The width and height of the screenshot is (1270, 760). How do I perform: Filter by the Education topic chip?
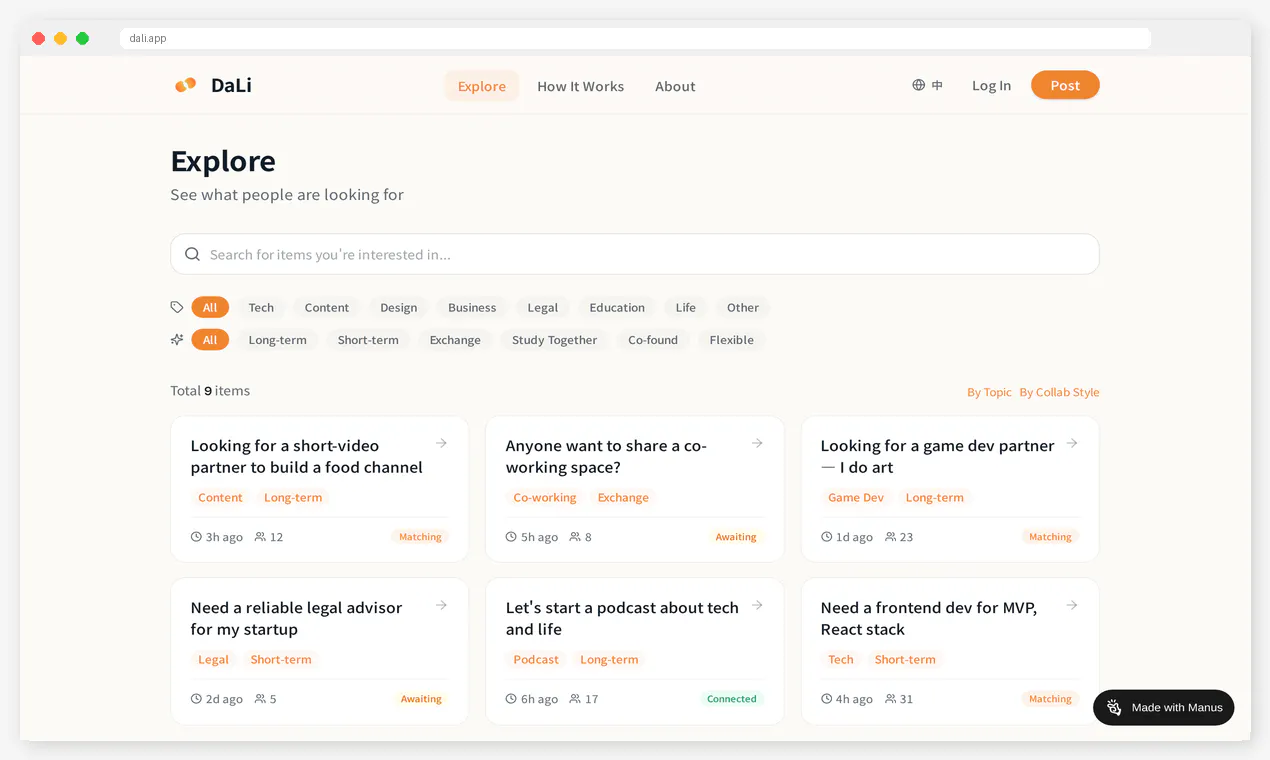click(x=617, y=307)
